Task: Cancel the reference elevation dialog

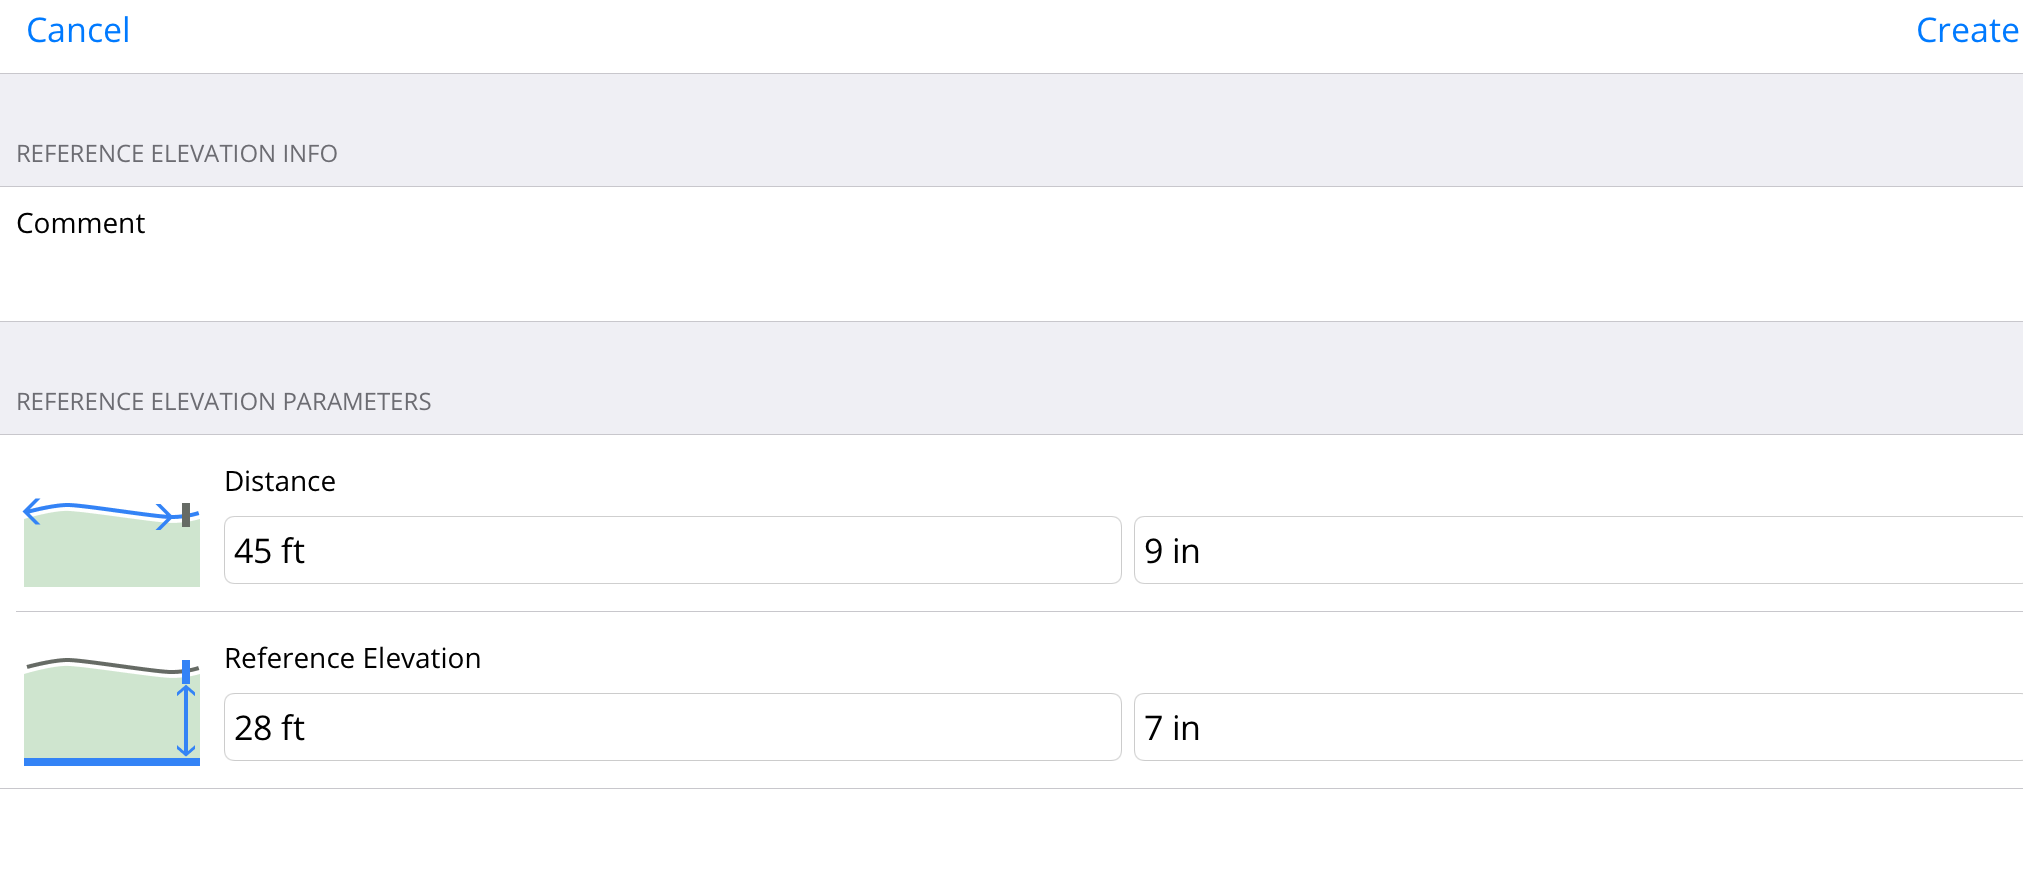Action: 78,31
